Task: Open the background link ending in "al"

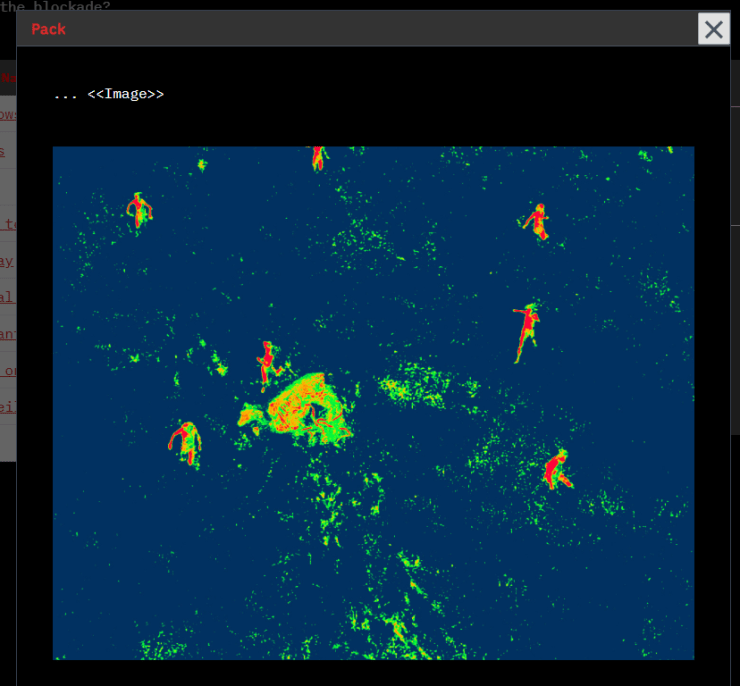Action: (x=7, y=297)
